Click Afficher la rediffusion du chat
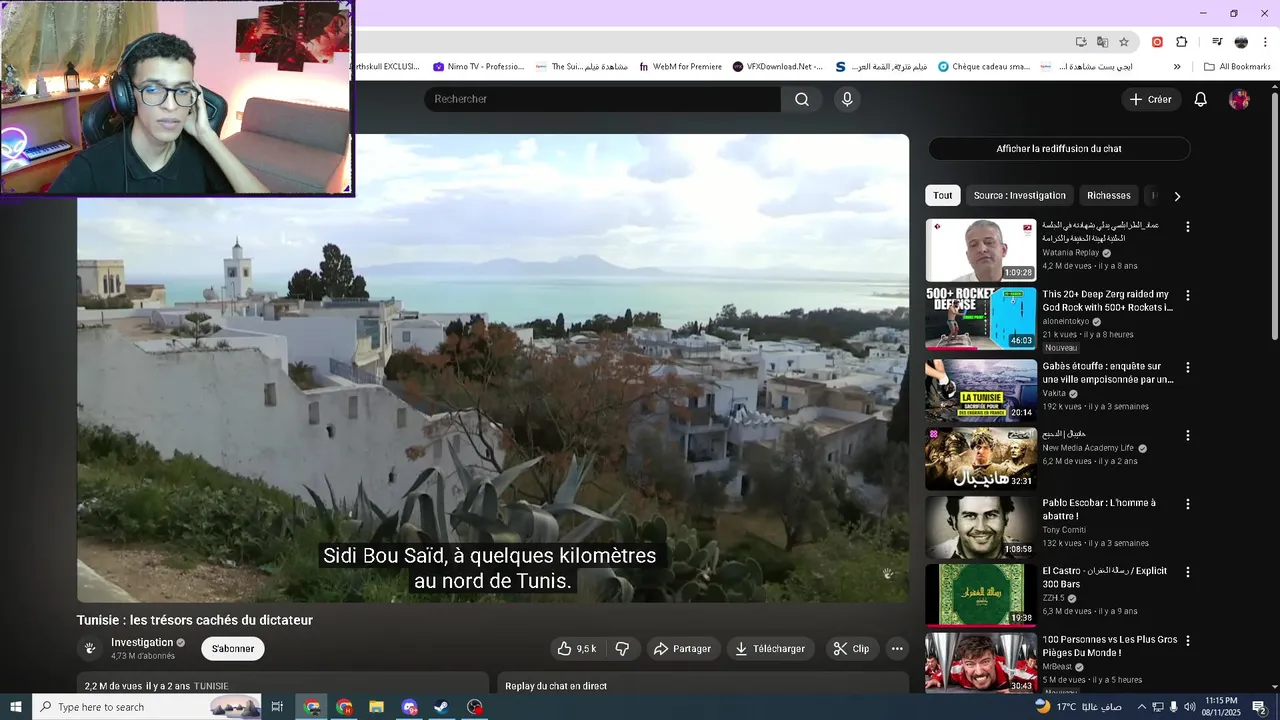This screenshot has height=720, width=1280. click(1059, 149)
